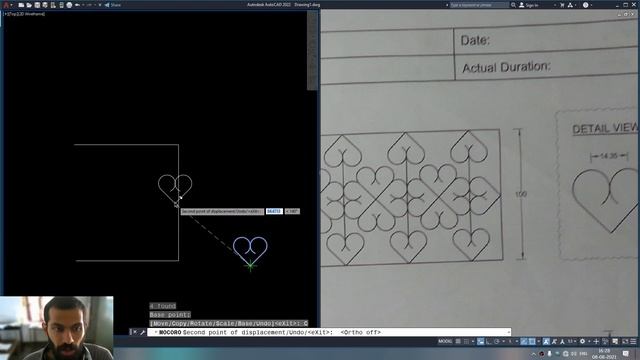Toggle isometric drafting
This screenshot has width=640, height=360.
coord(510,341)
